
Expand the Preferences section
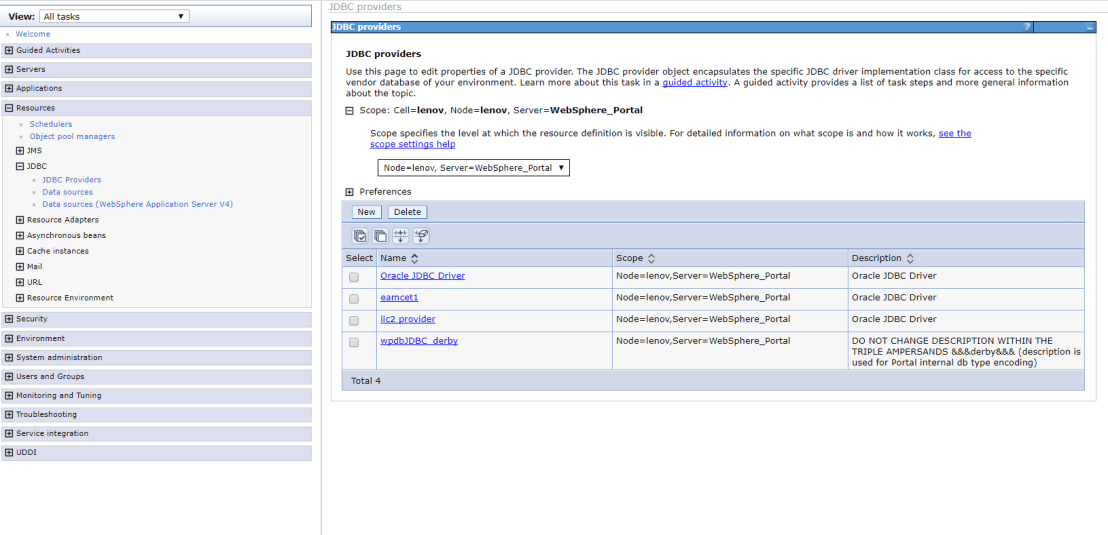tap(350, 192)
